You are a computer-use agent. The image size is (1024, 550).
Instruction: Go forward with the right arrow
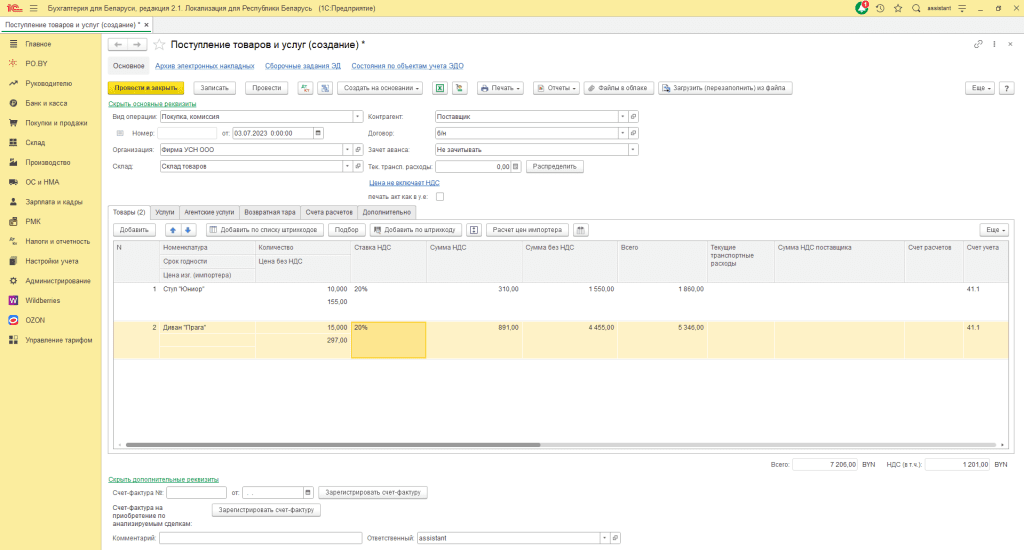[136, 44]
